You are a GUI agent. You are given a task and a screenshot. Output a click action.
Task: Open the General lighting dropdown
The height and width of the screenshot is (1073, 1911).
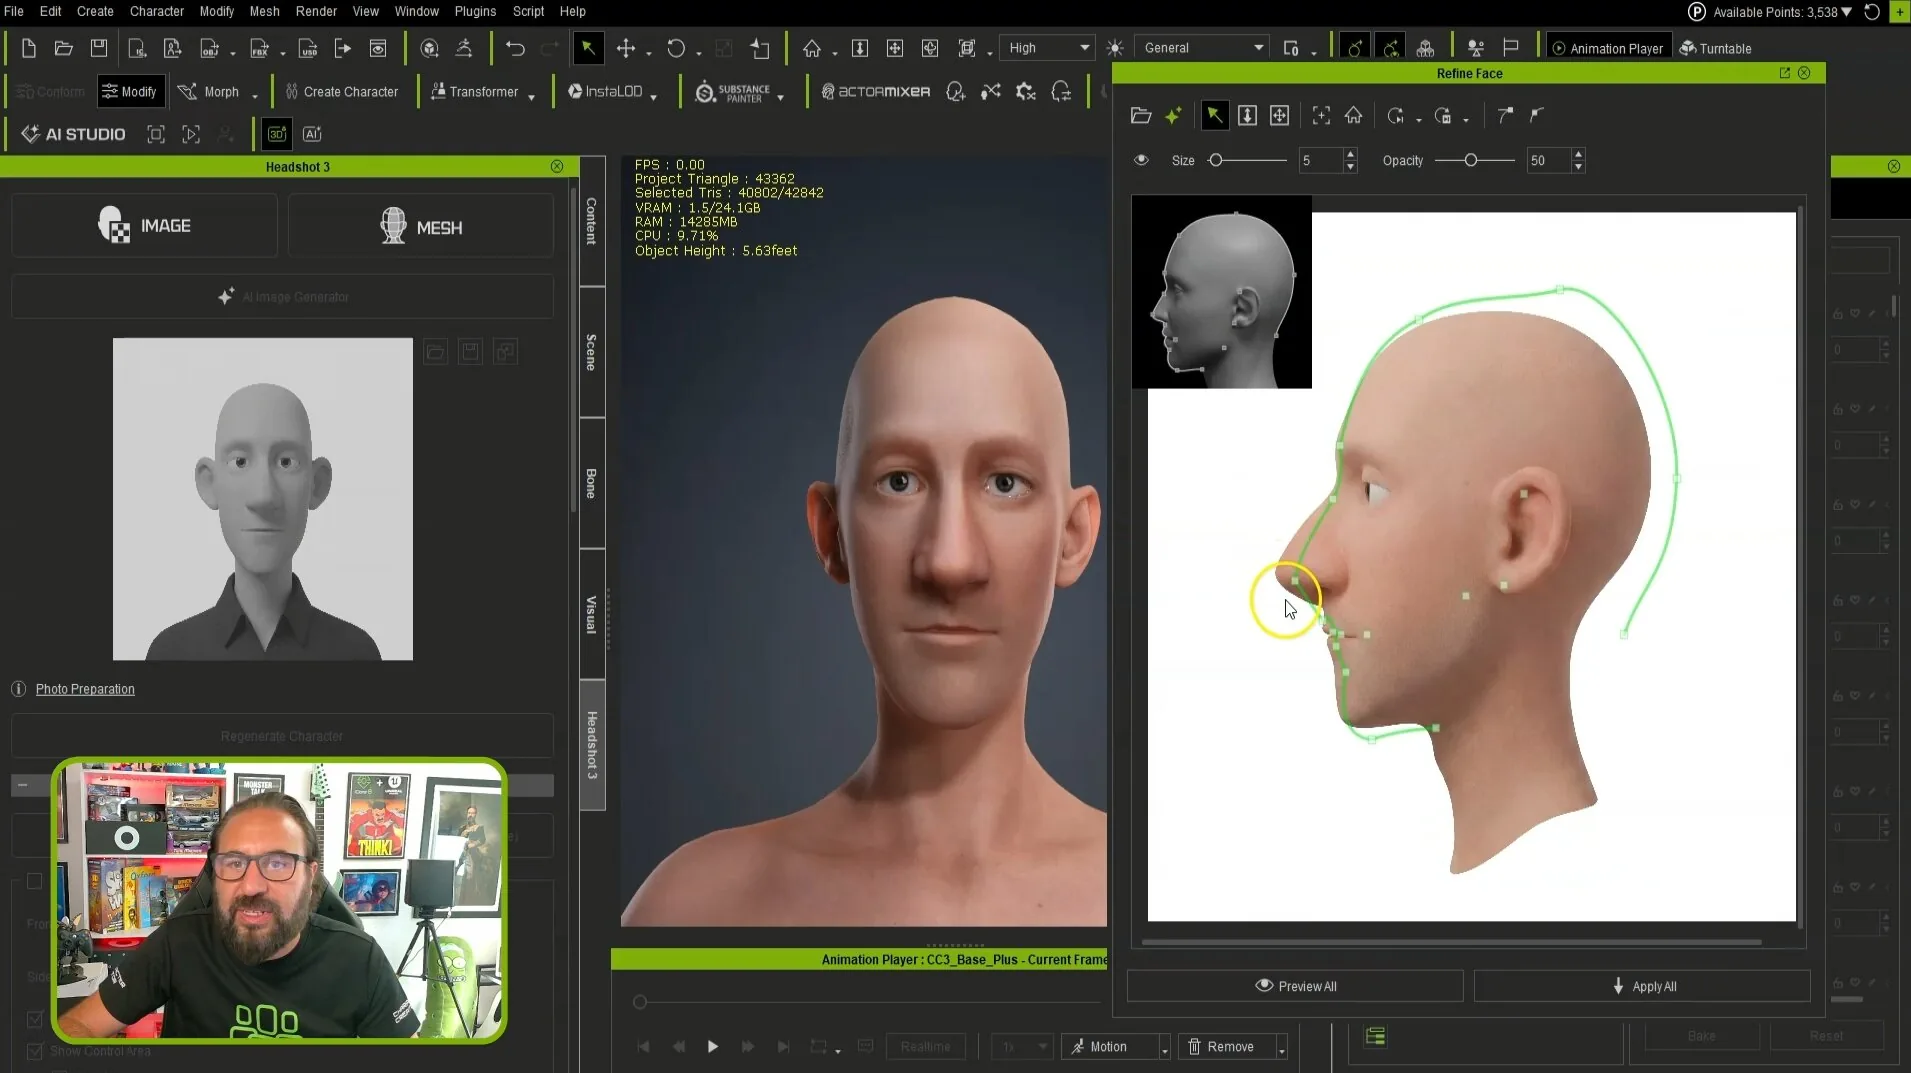point(1203,48)
